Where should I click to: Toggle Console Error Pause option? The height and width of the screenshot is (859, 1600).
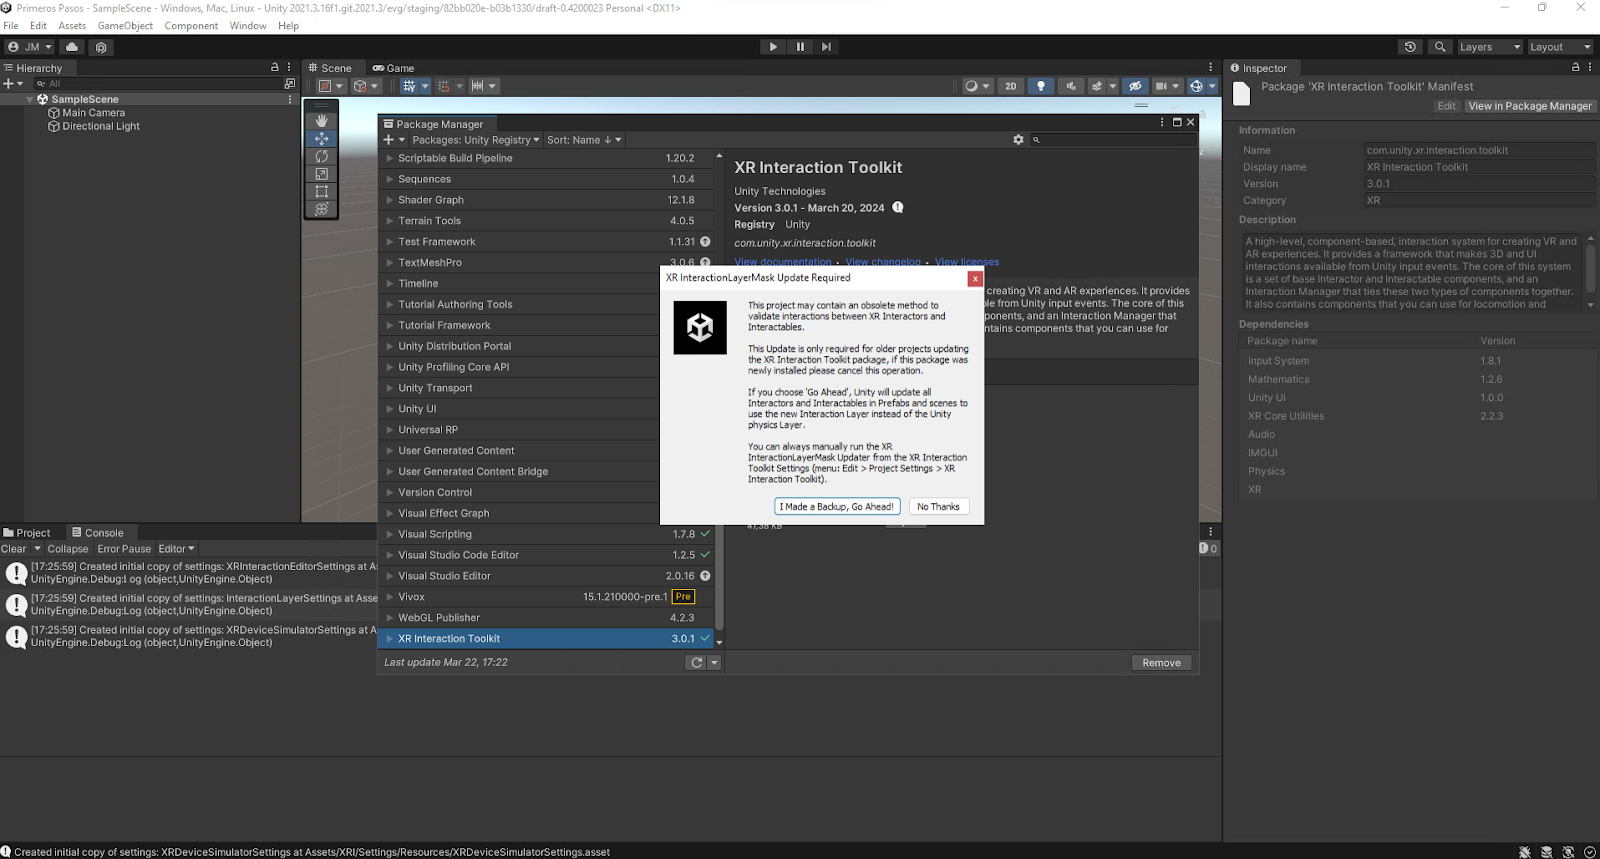tap(124, 549)
